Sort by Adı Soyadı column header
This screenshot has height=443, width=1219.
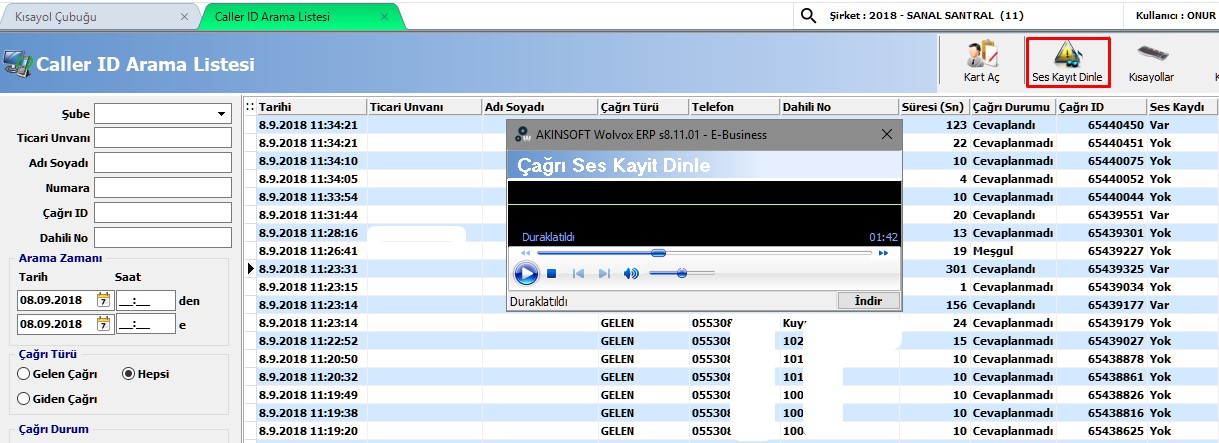pyautogui.click(x=539, y=107)
